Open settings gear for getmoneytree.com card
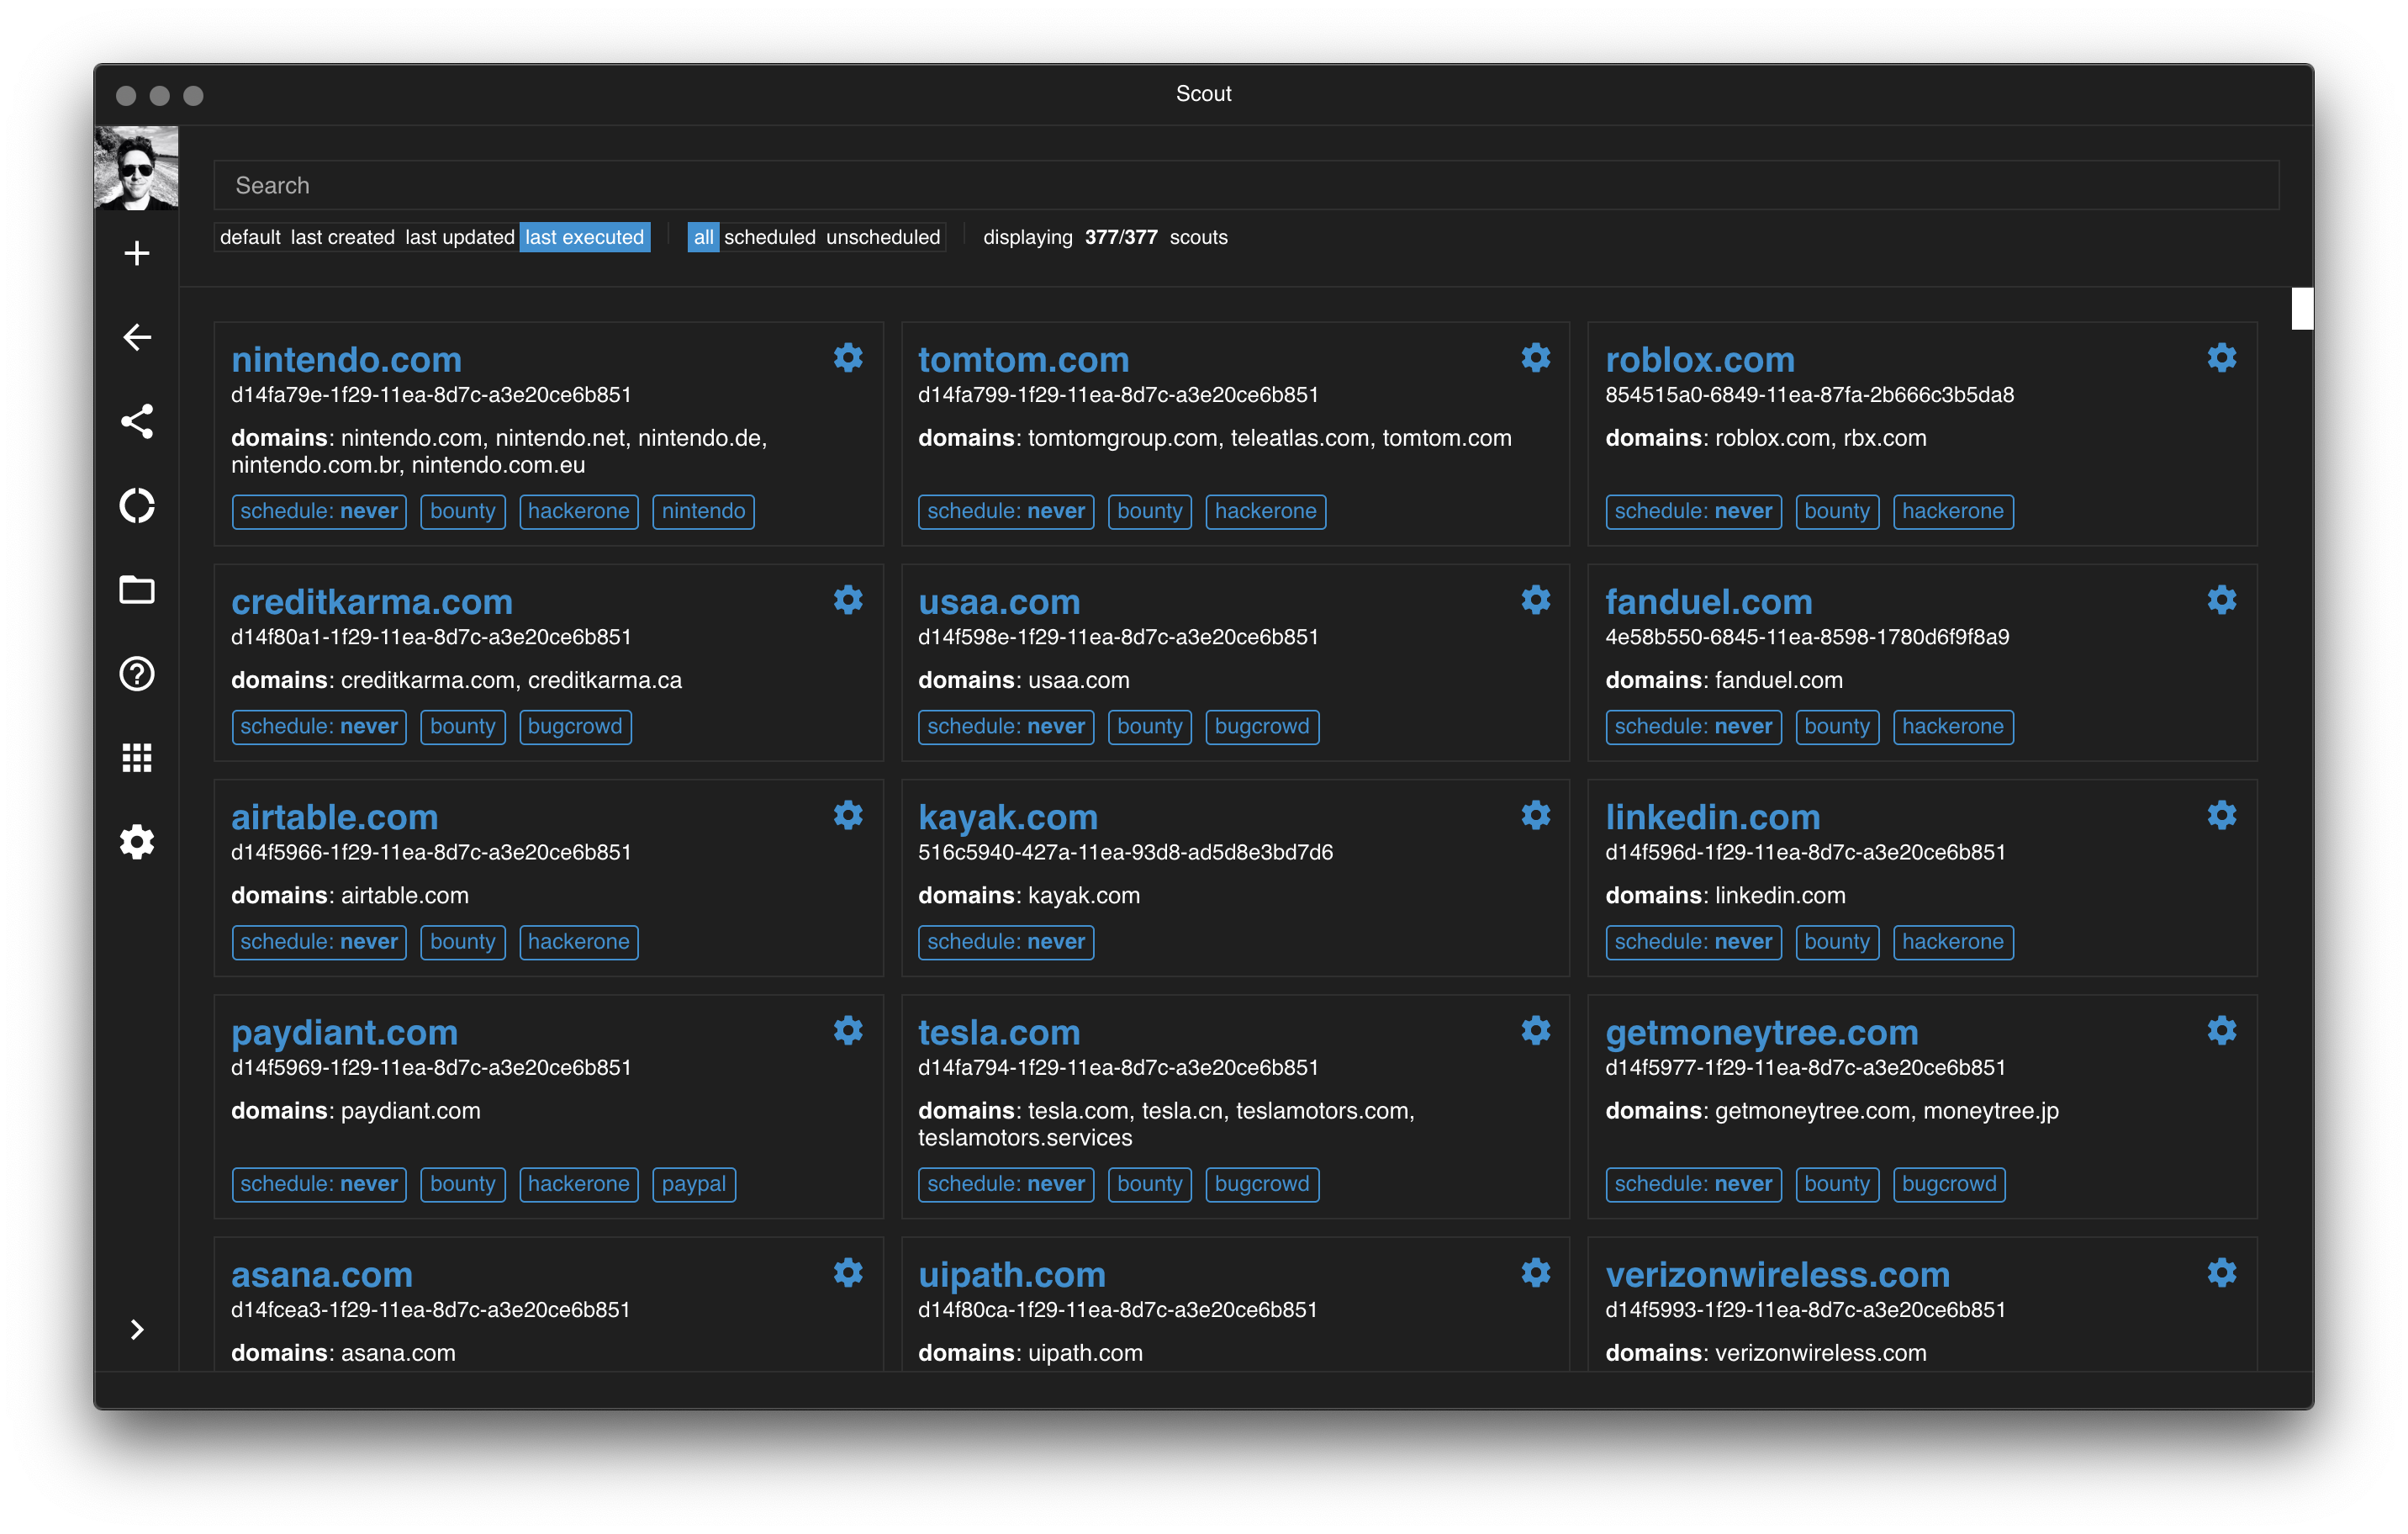This screenshot has height=1534, width=2408. click(x=2221, y=1030)
